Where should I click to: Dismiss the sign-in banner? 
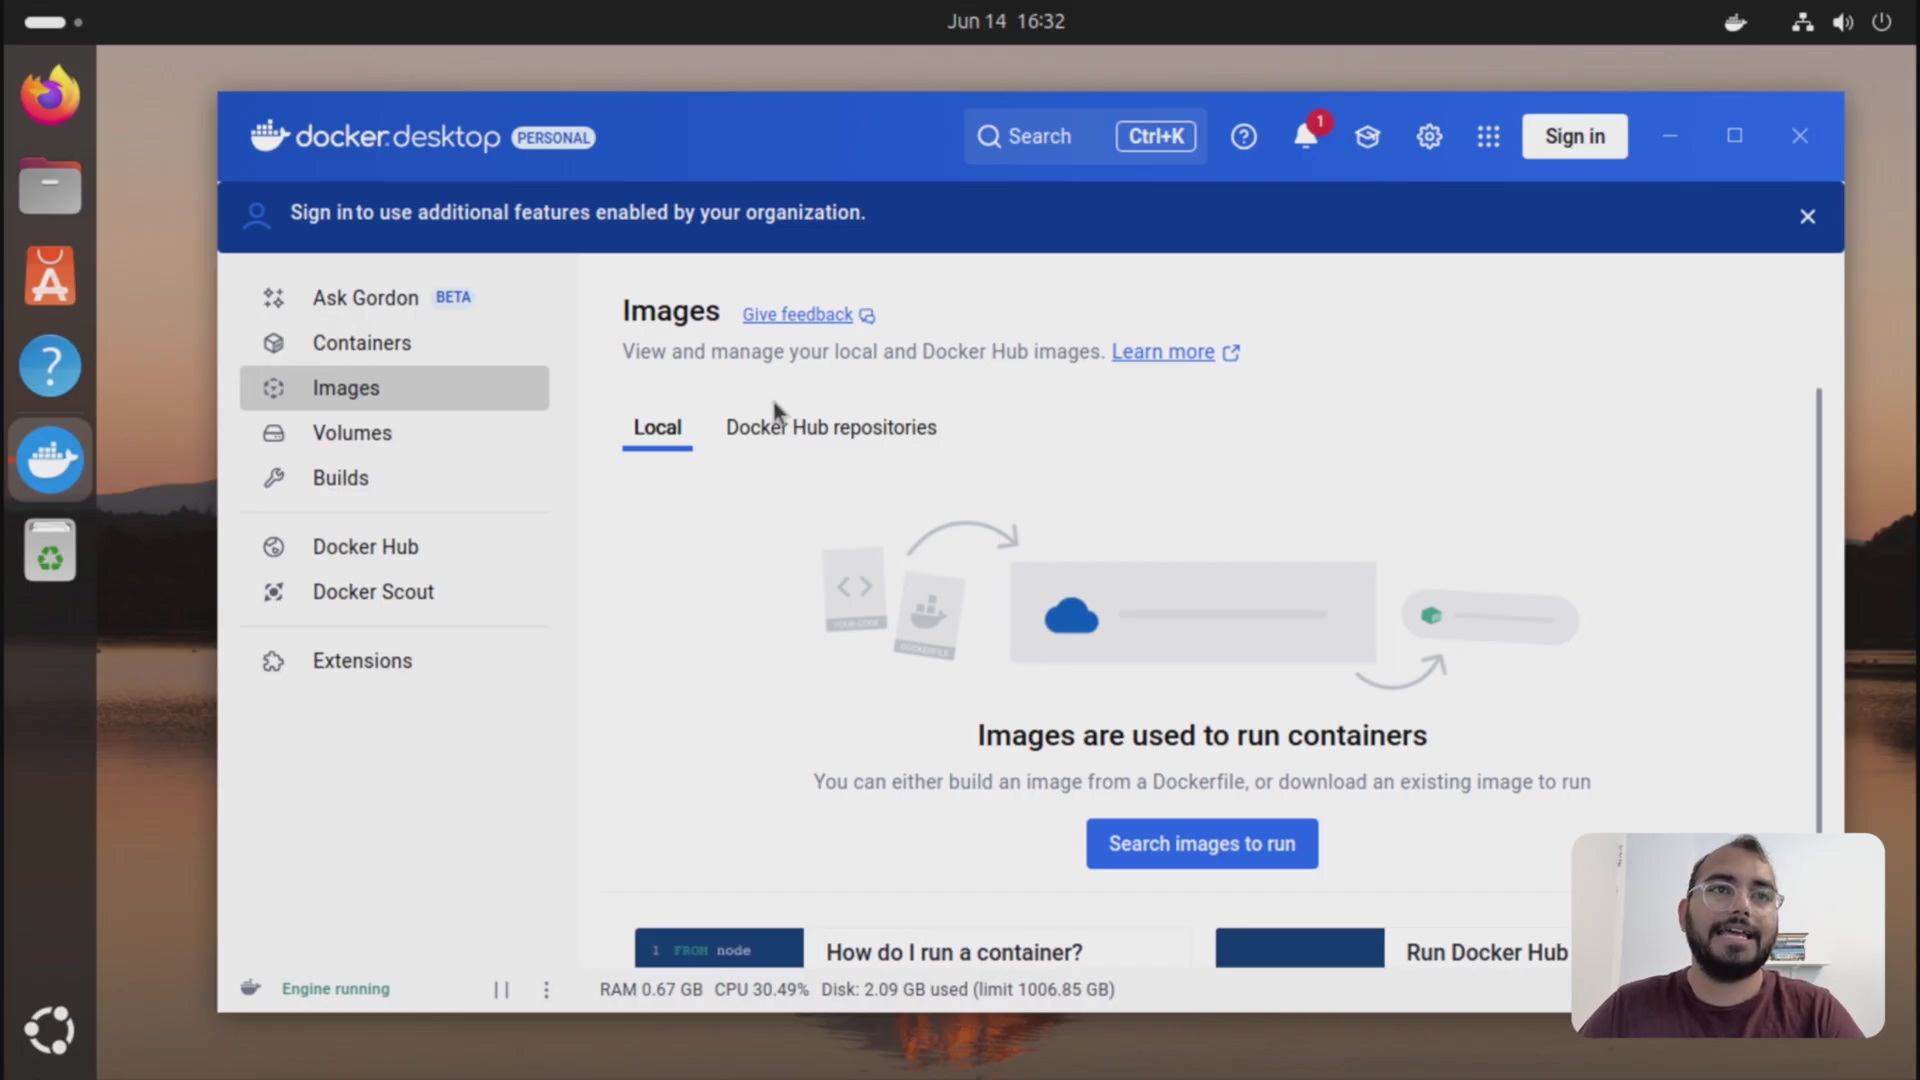[x=1807, y=216]
